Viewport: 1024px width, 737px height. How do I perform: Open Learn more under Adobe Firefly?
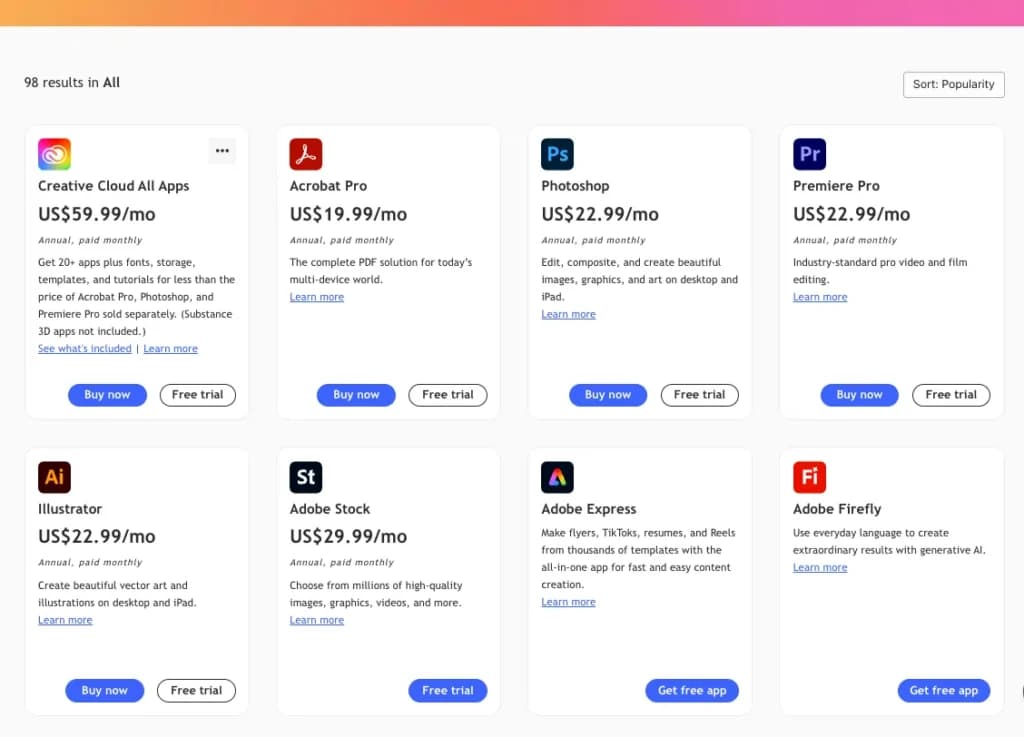820,567
